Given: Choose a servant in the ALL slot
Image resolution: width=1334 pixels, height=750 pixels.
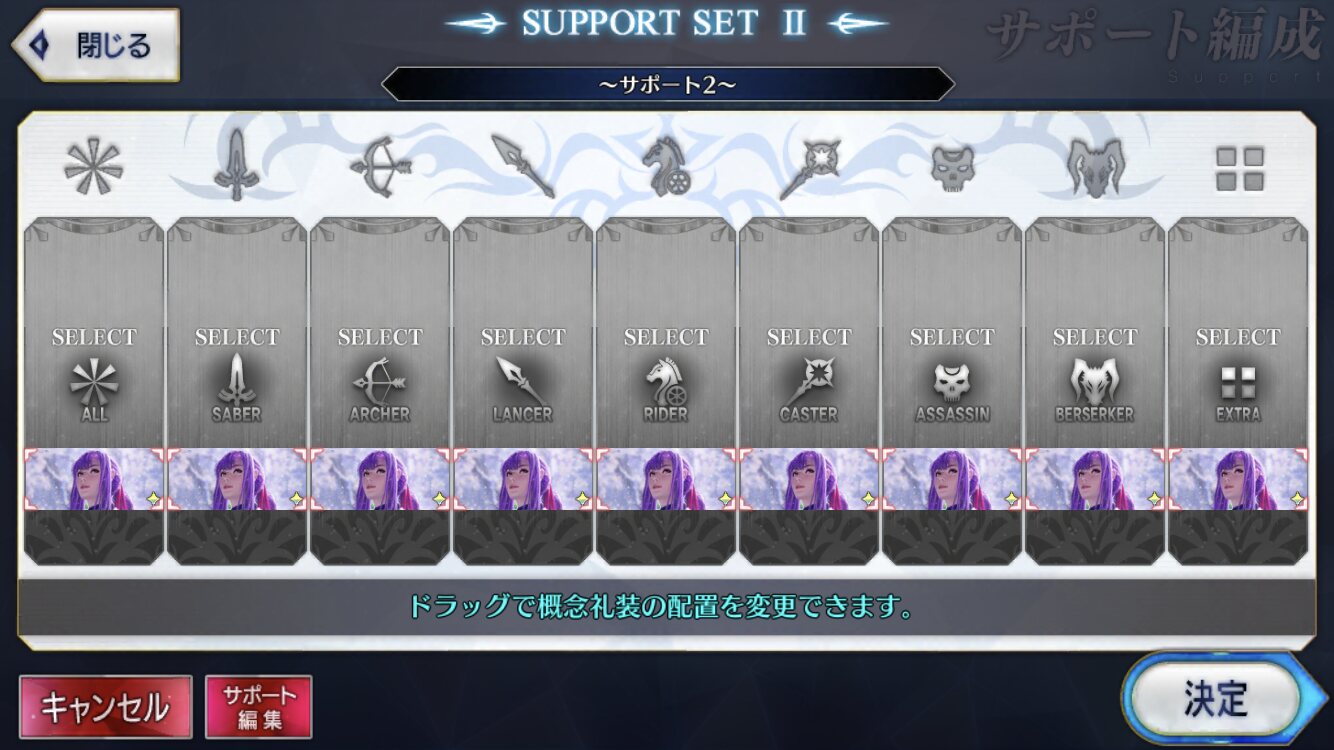Looking at the screenshot, I should point(94,332).
